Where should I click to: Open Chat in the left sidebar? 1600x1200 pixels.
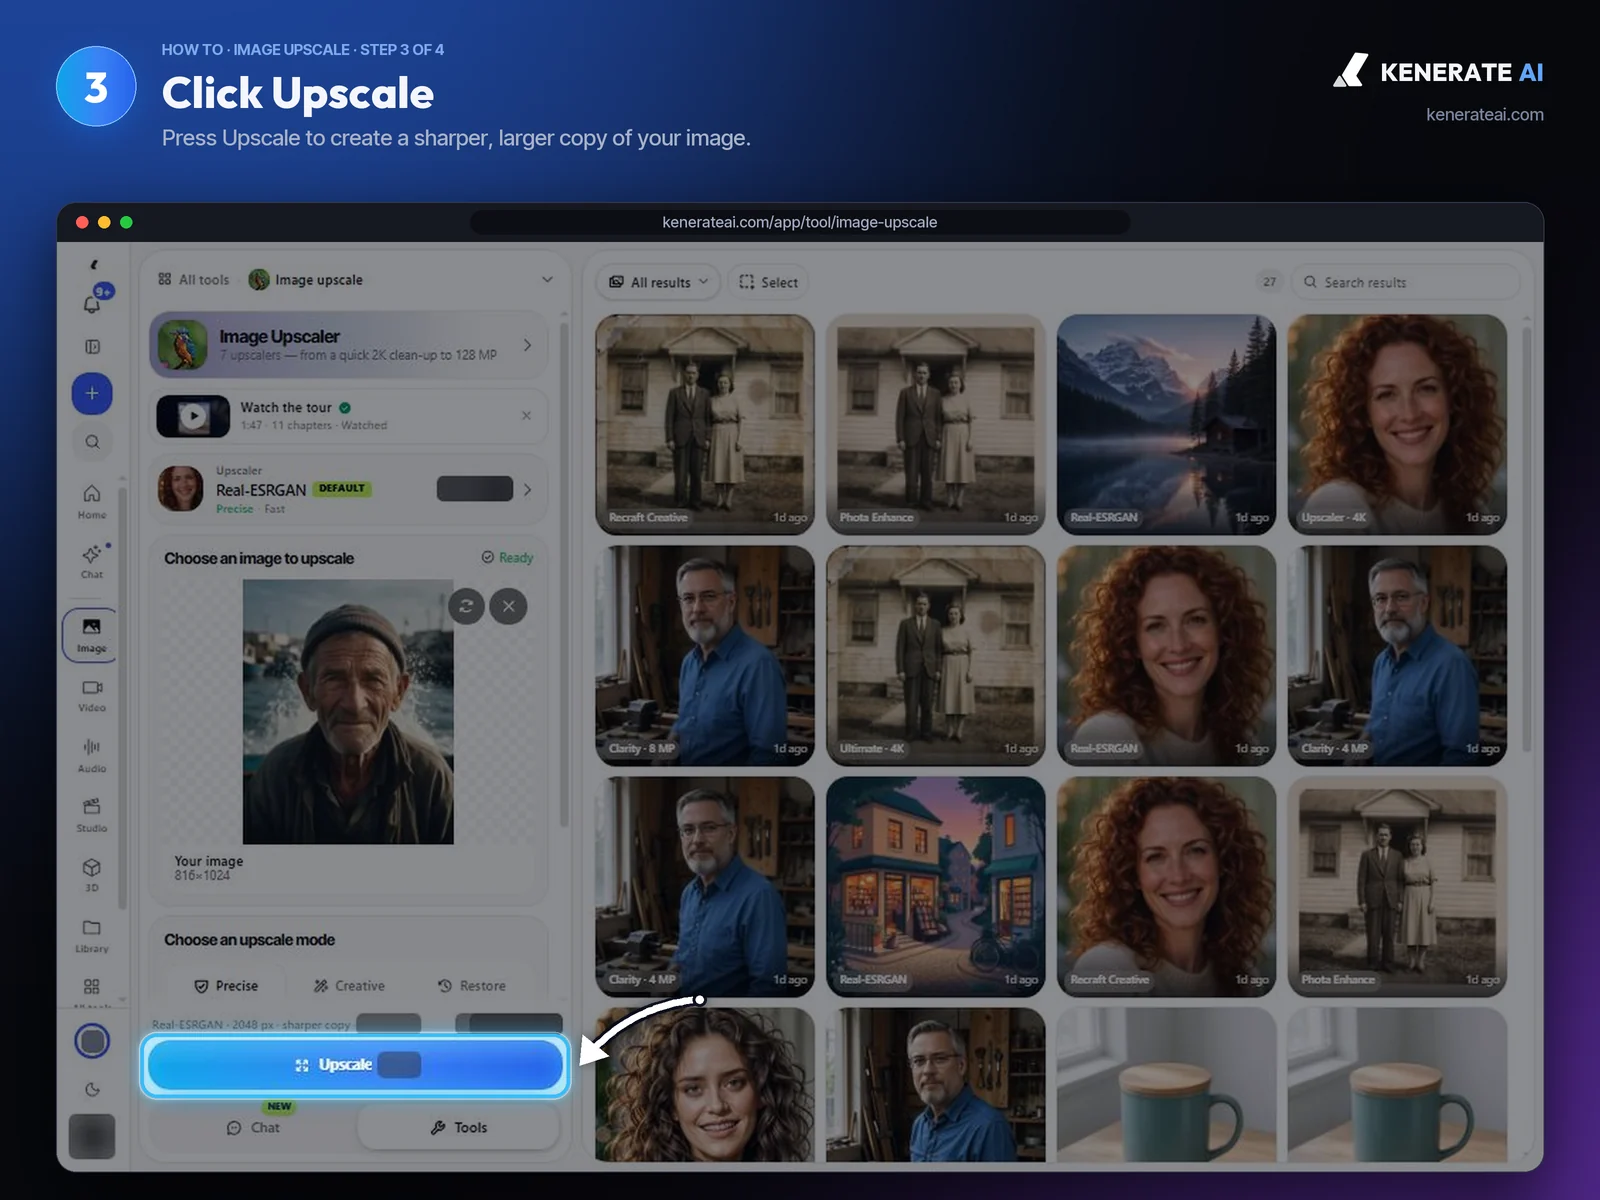pos(92,561)
